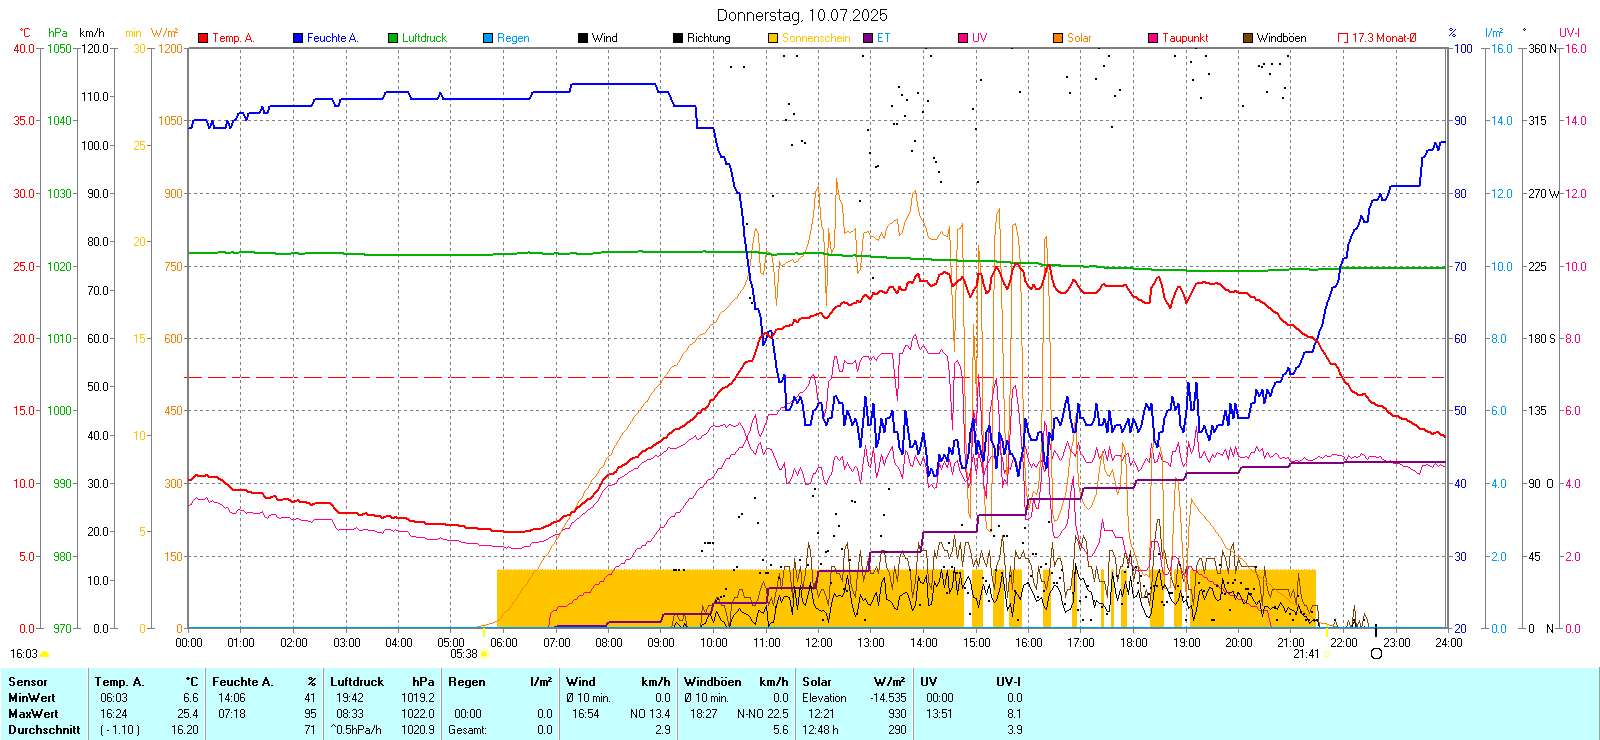The height and width of the screenshot is (740, 1600).
Task: Click the blue Feuchte A. legend square
Action: [x=298, y=38]
